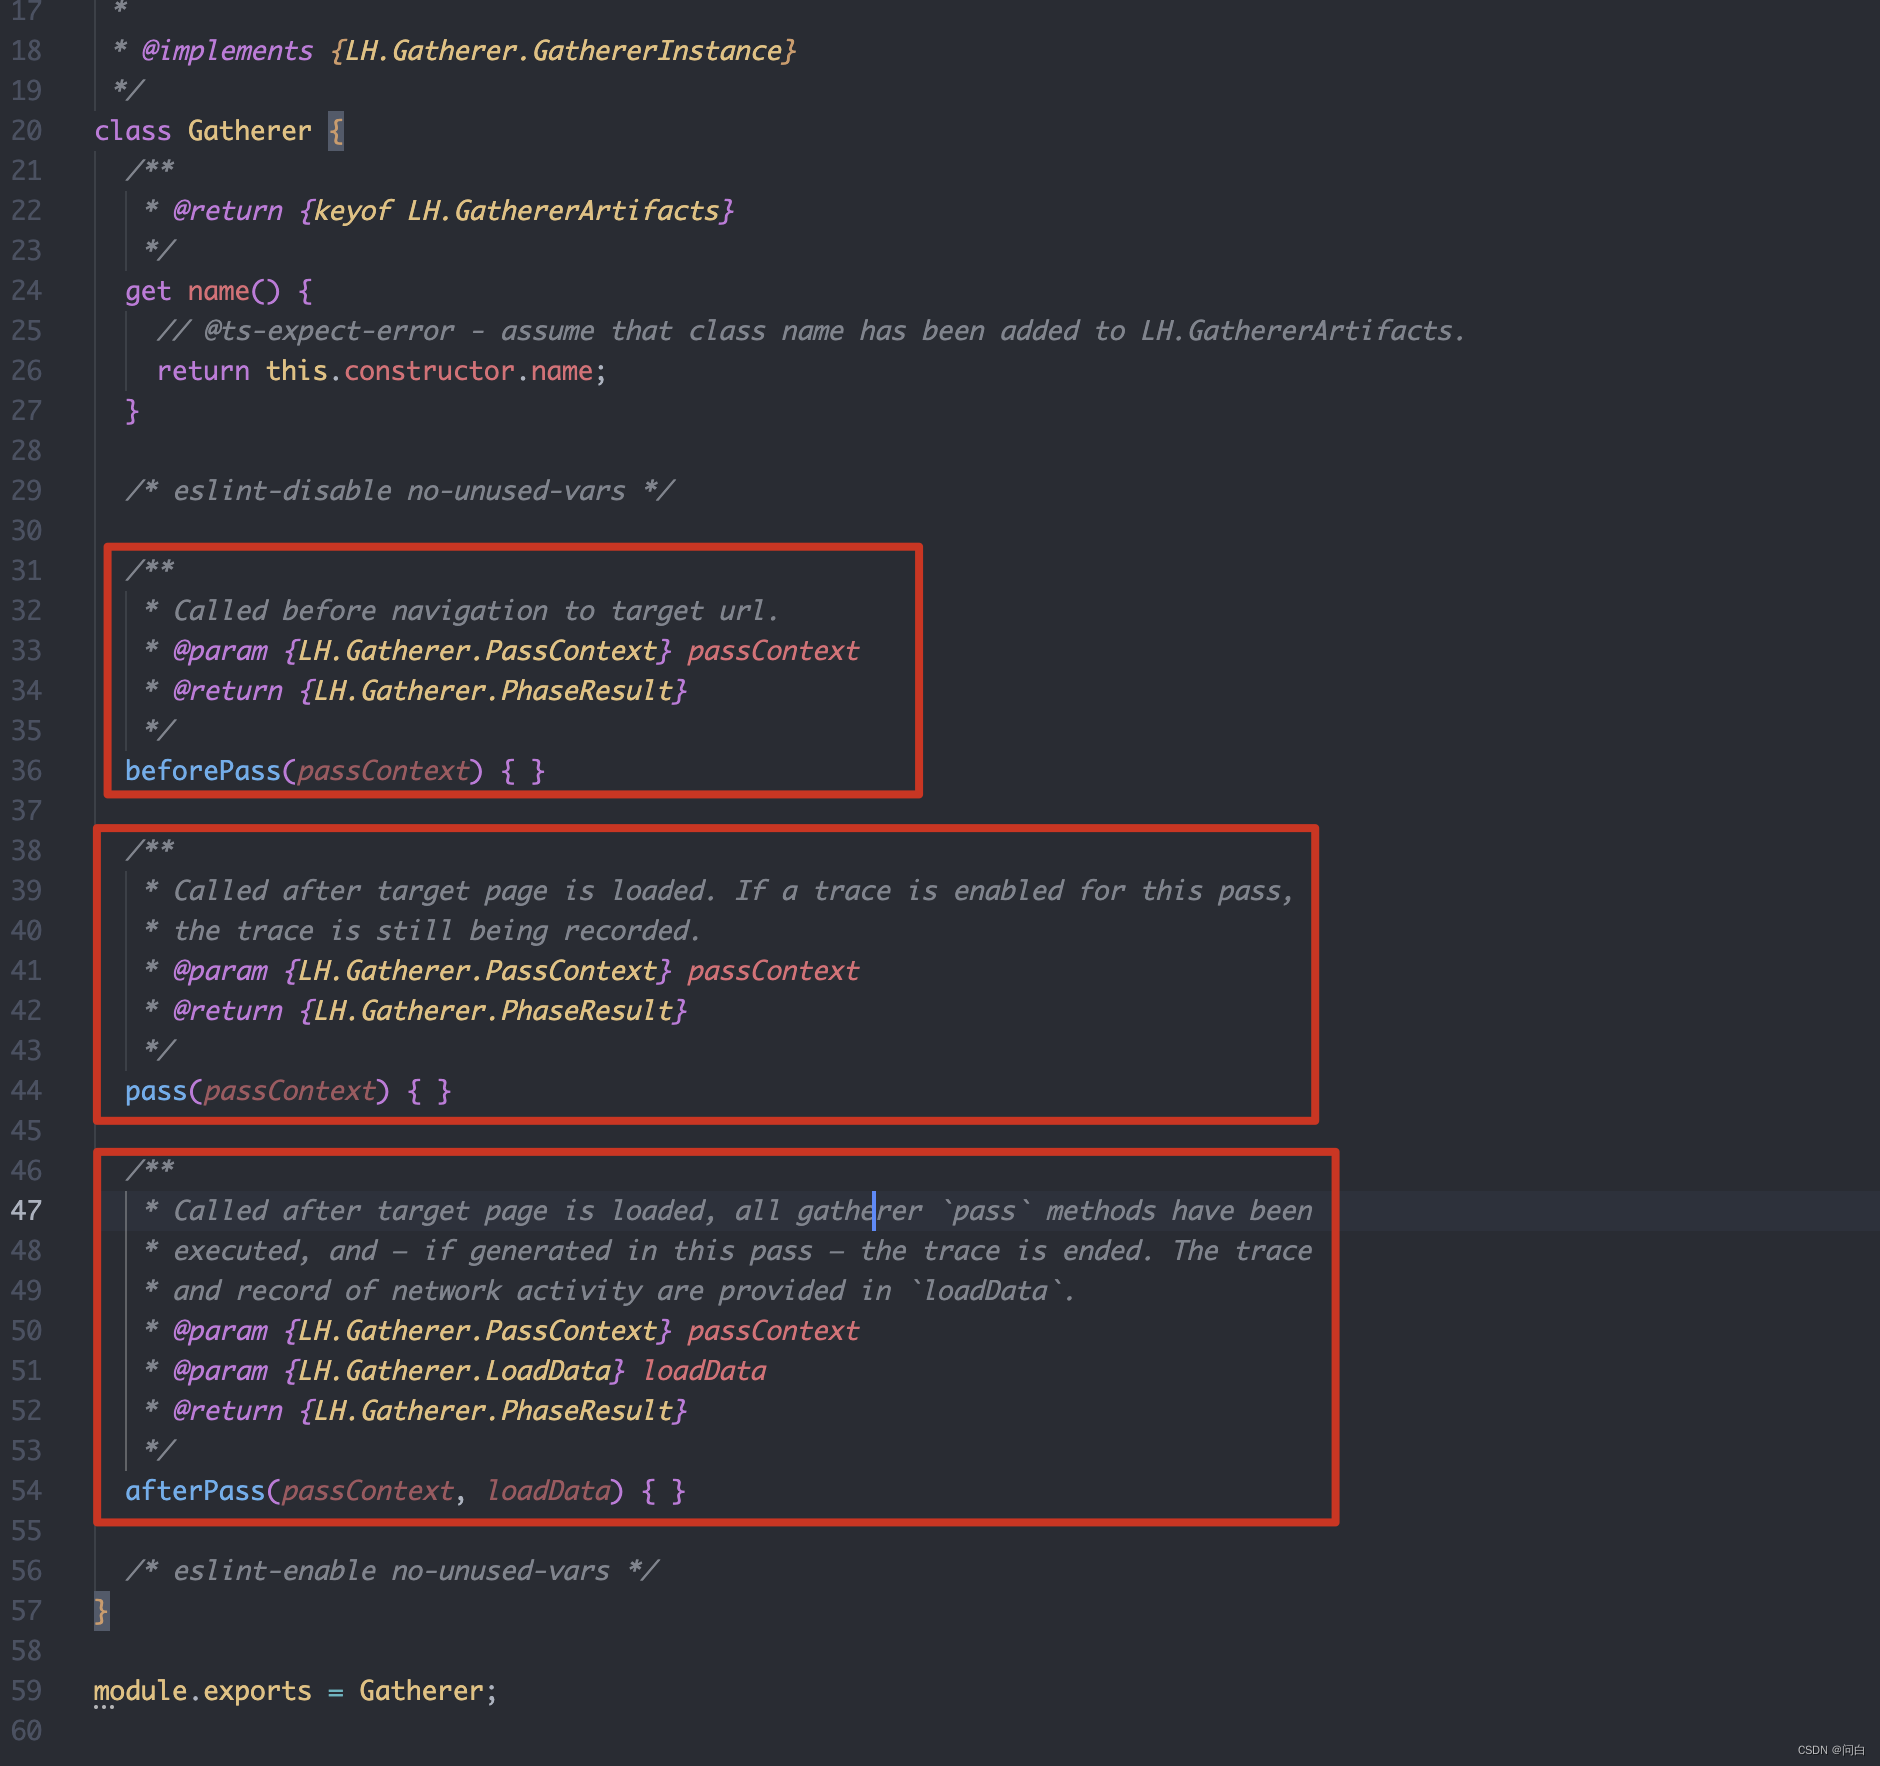
Task: Click 'exports' on line 59
Action: pos(257,1691)
